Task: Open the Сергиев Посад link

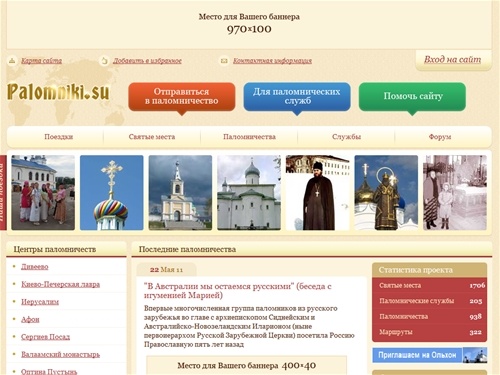Action: tap(46, 337)
